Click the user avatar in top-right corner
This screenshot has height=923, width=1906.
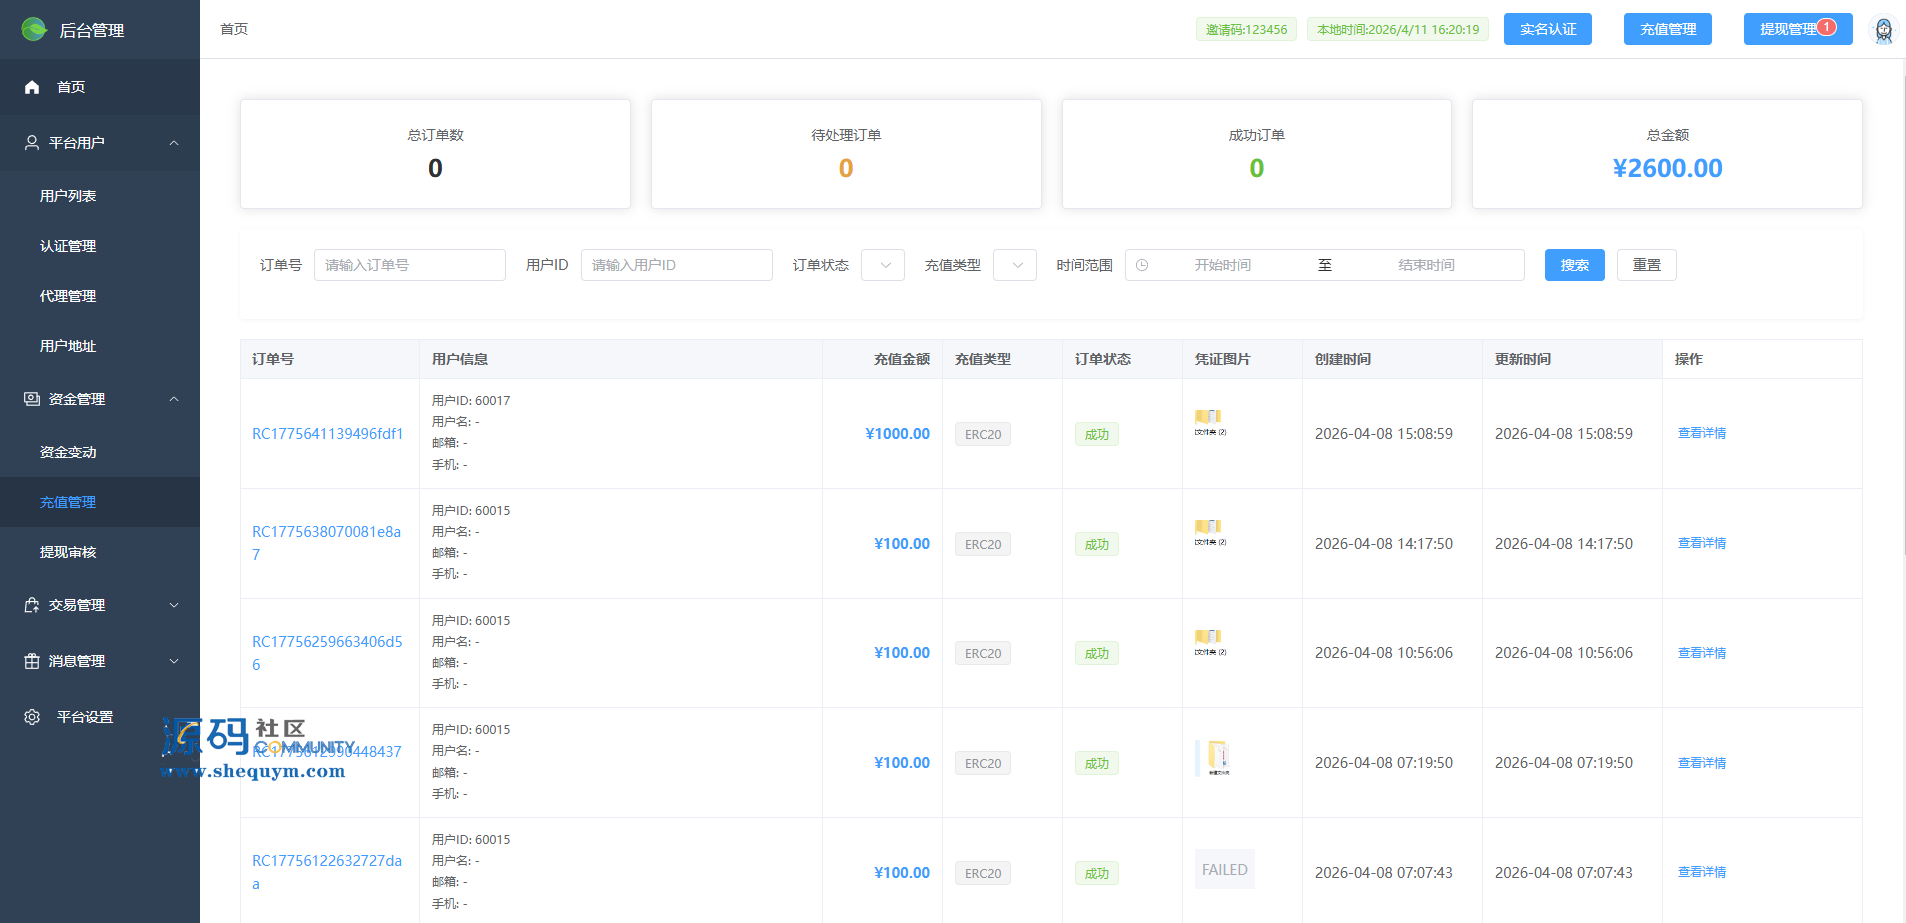click(x=1883, y=30)
